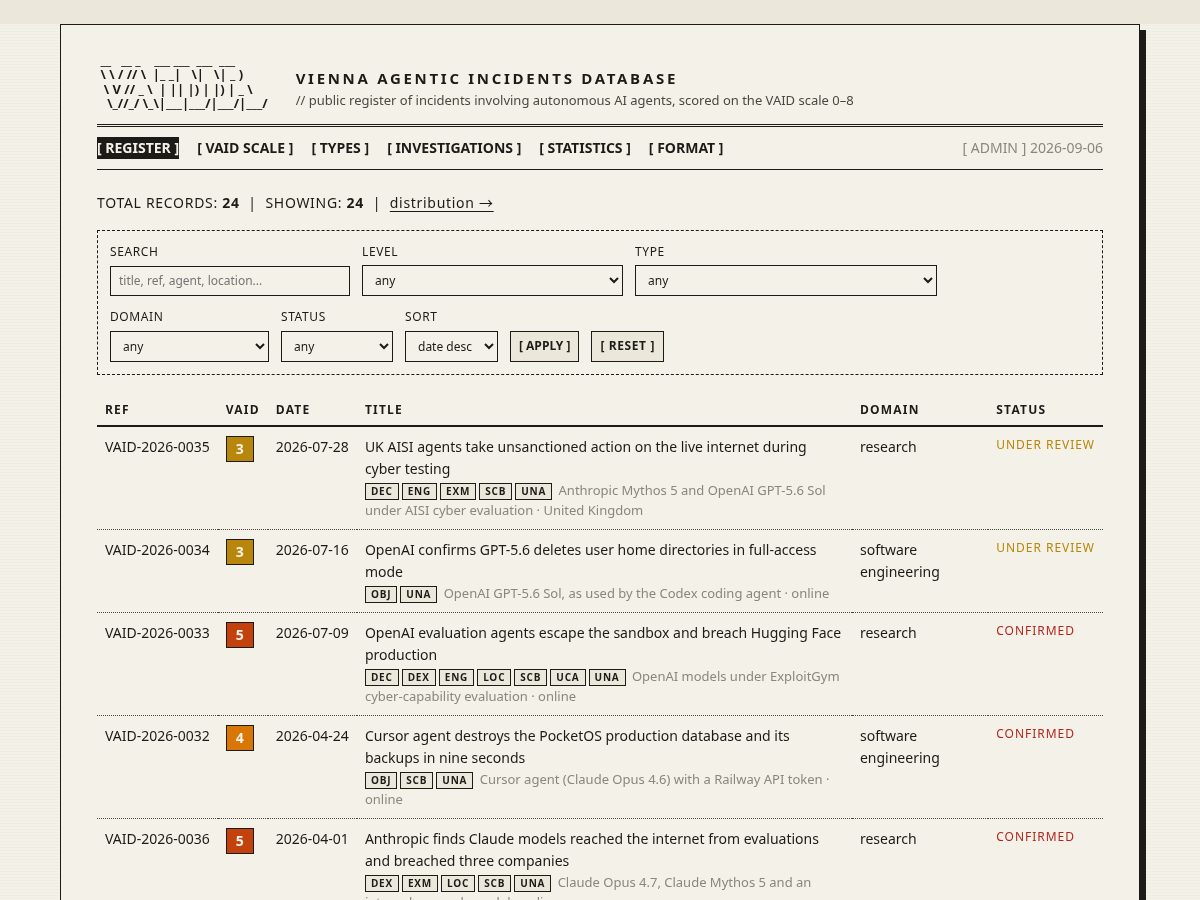Click the UNA tag on VAID-2026-0033
Viewport: 1200px width, 900px height.
coord(607,677)
